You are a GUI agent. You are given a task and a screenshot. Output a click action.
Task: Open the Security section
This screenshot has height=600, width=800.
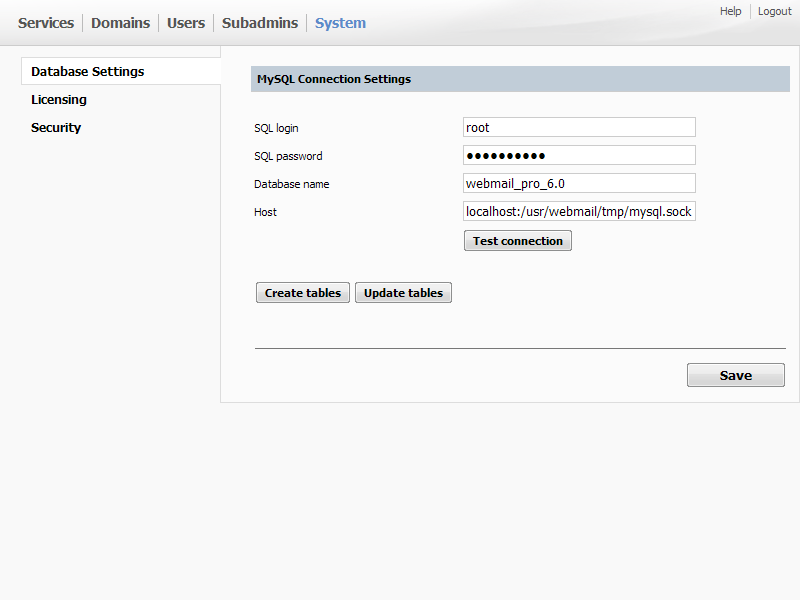coord(56,128)
